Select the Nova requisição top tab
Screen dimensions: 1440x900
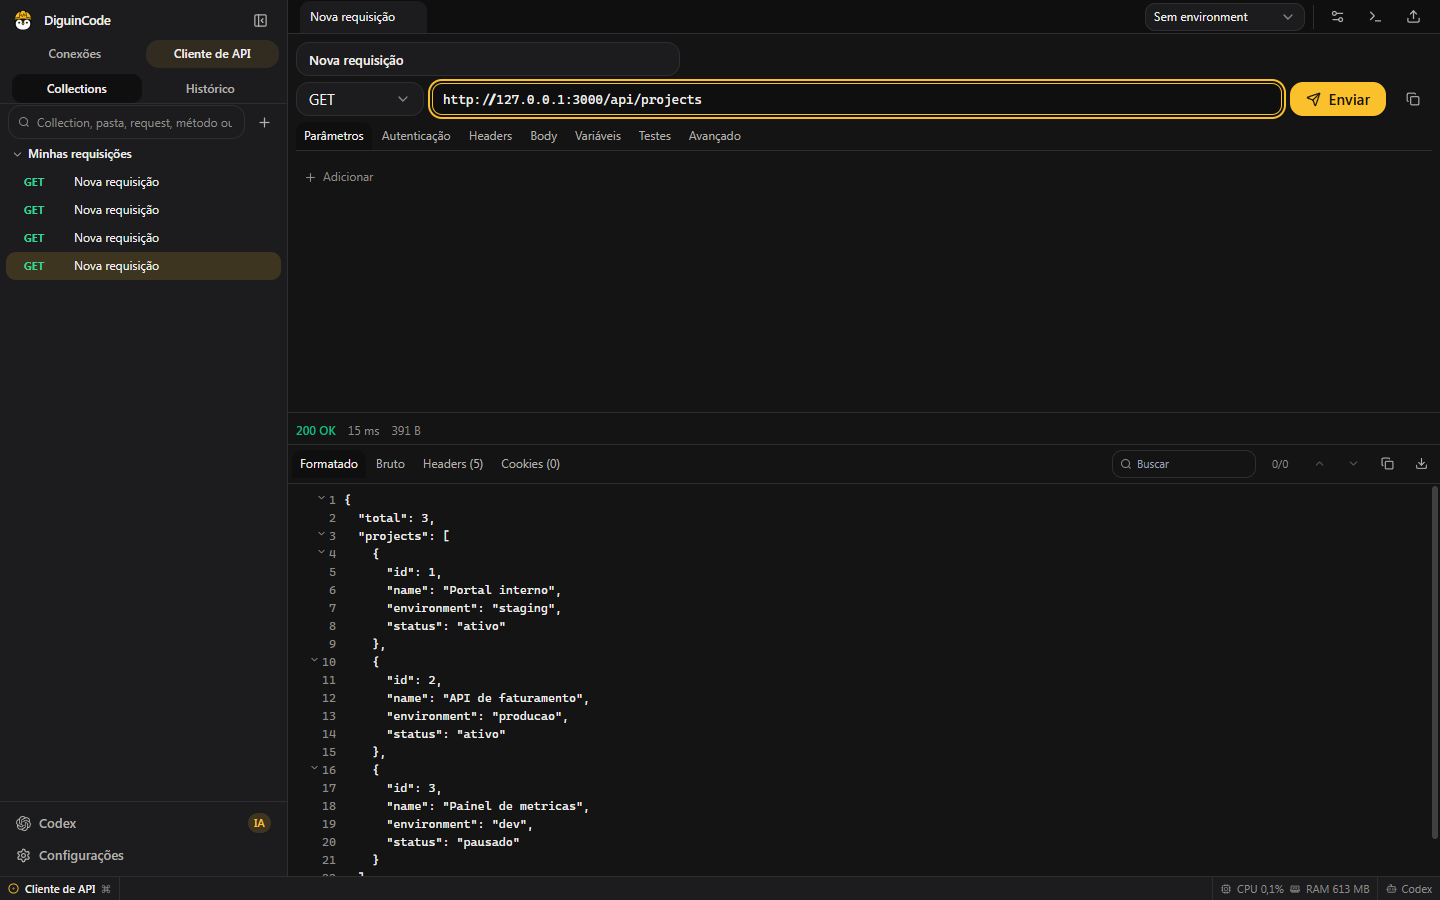[362, 17]
